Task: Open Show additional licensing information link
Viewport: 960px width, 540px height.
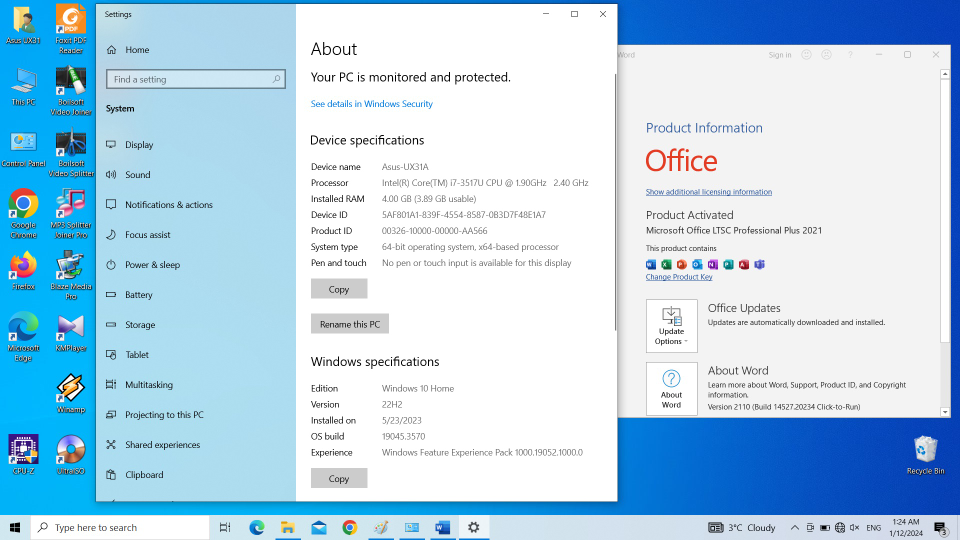Action: click(x=708, y=192)
